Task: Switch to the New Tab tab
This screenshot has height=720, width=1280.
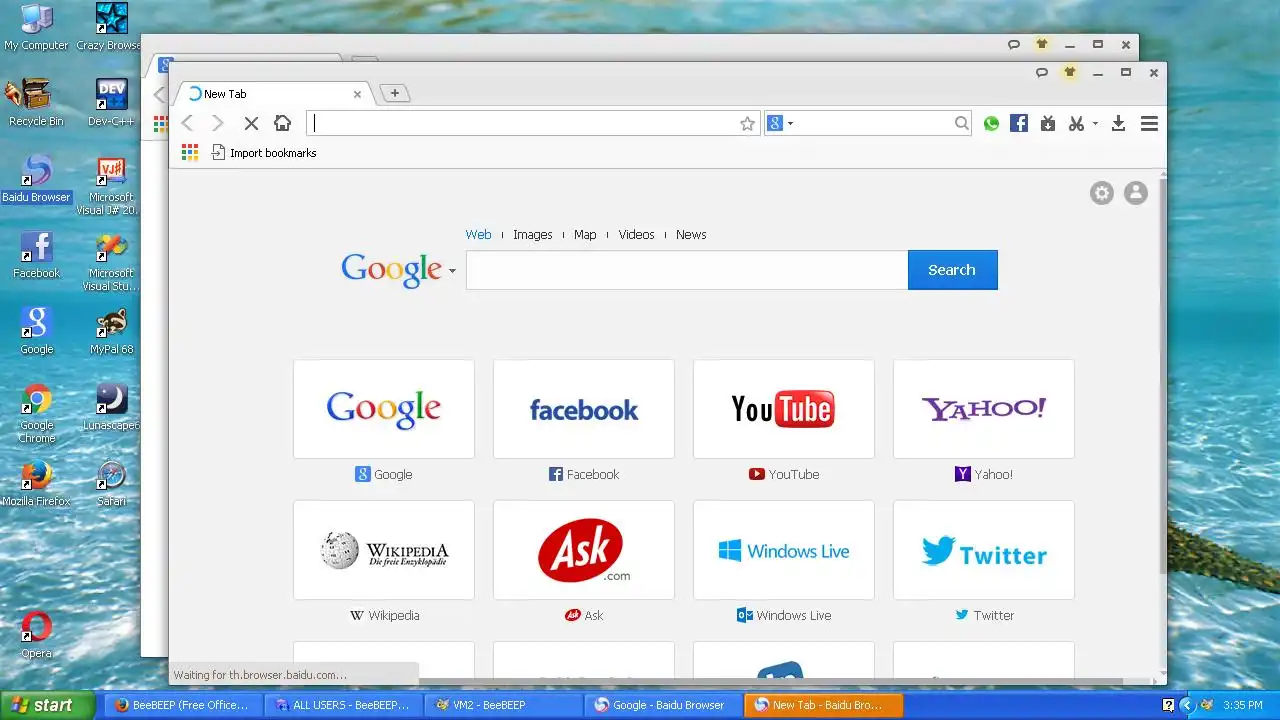Action: 272,94
